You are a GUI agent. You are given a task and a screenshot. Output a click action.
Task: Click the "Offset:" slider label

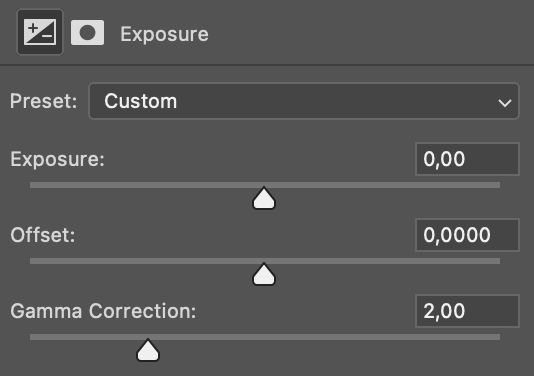43,235
